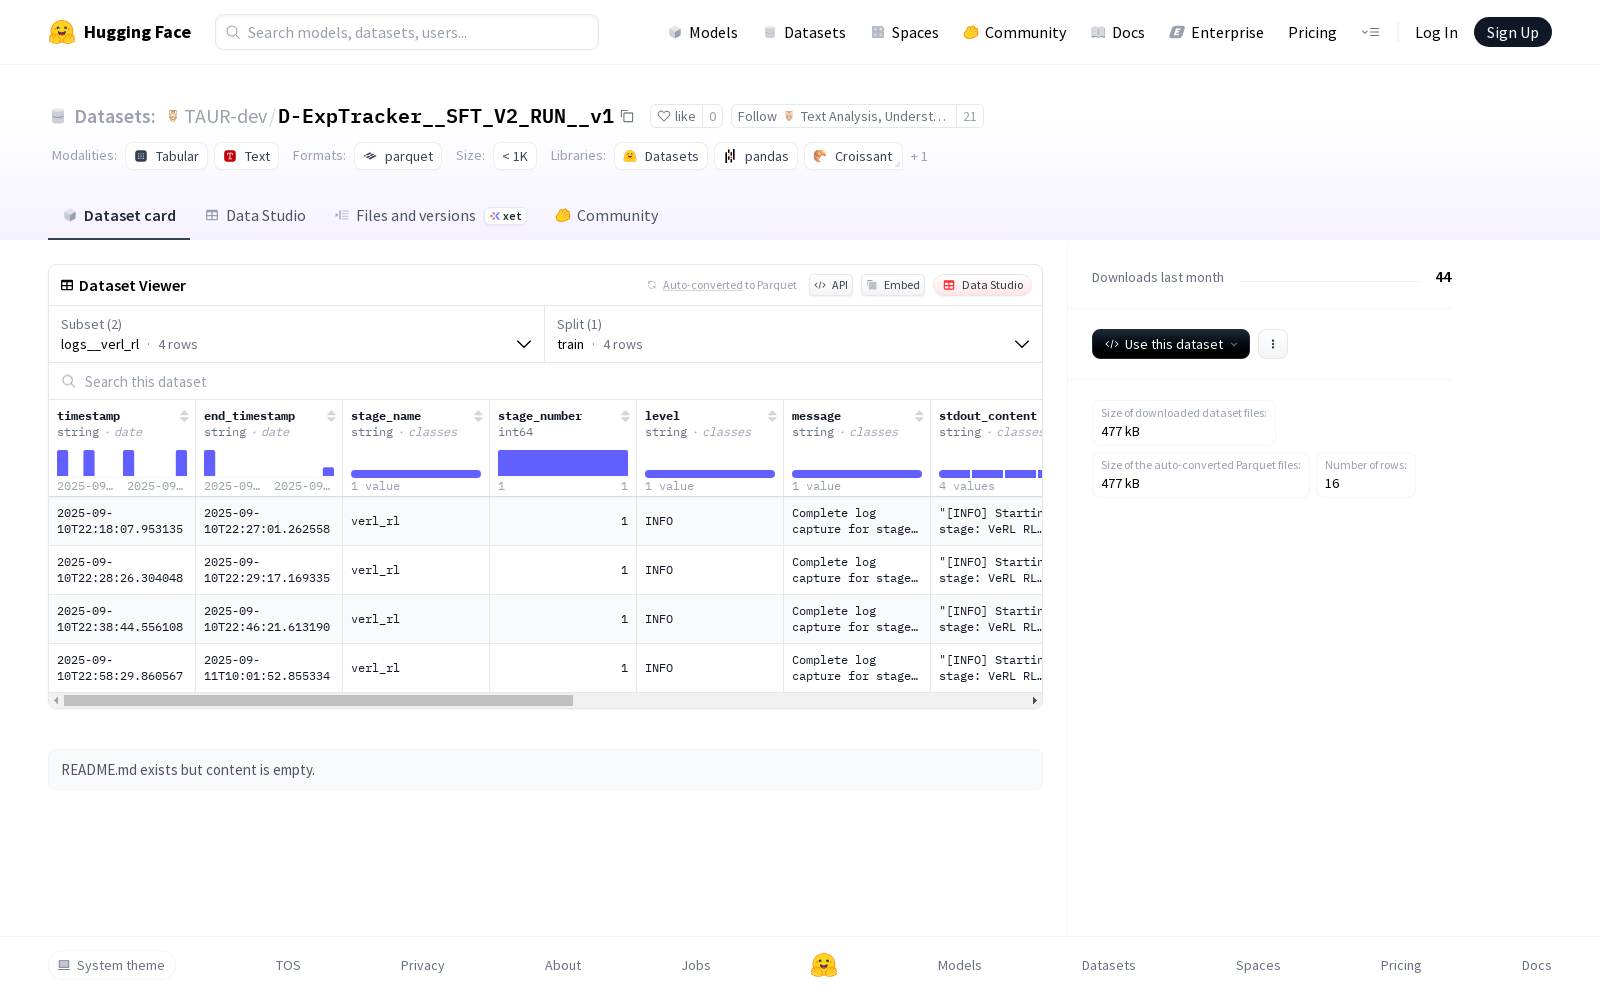Sort by the message column arrows
1600x1000 pixels.
(x=919, y=416)
